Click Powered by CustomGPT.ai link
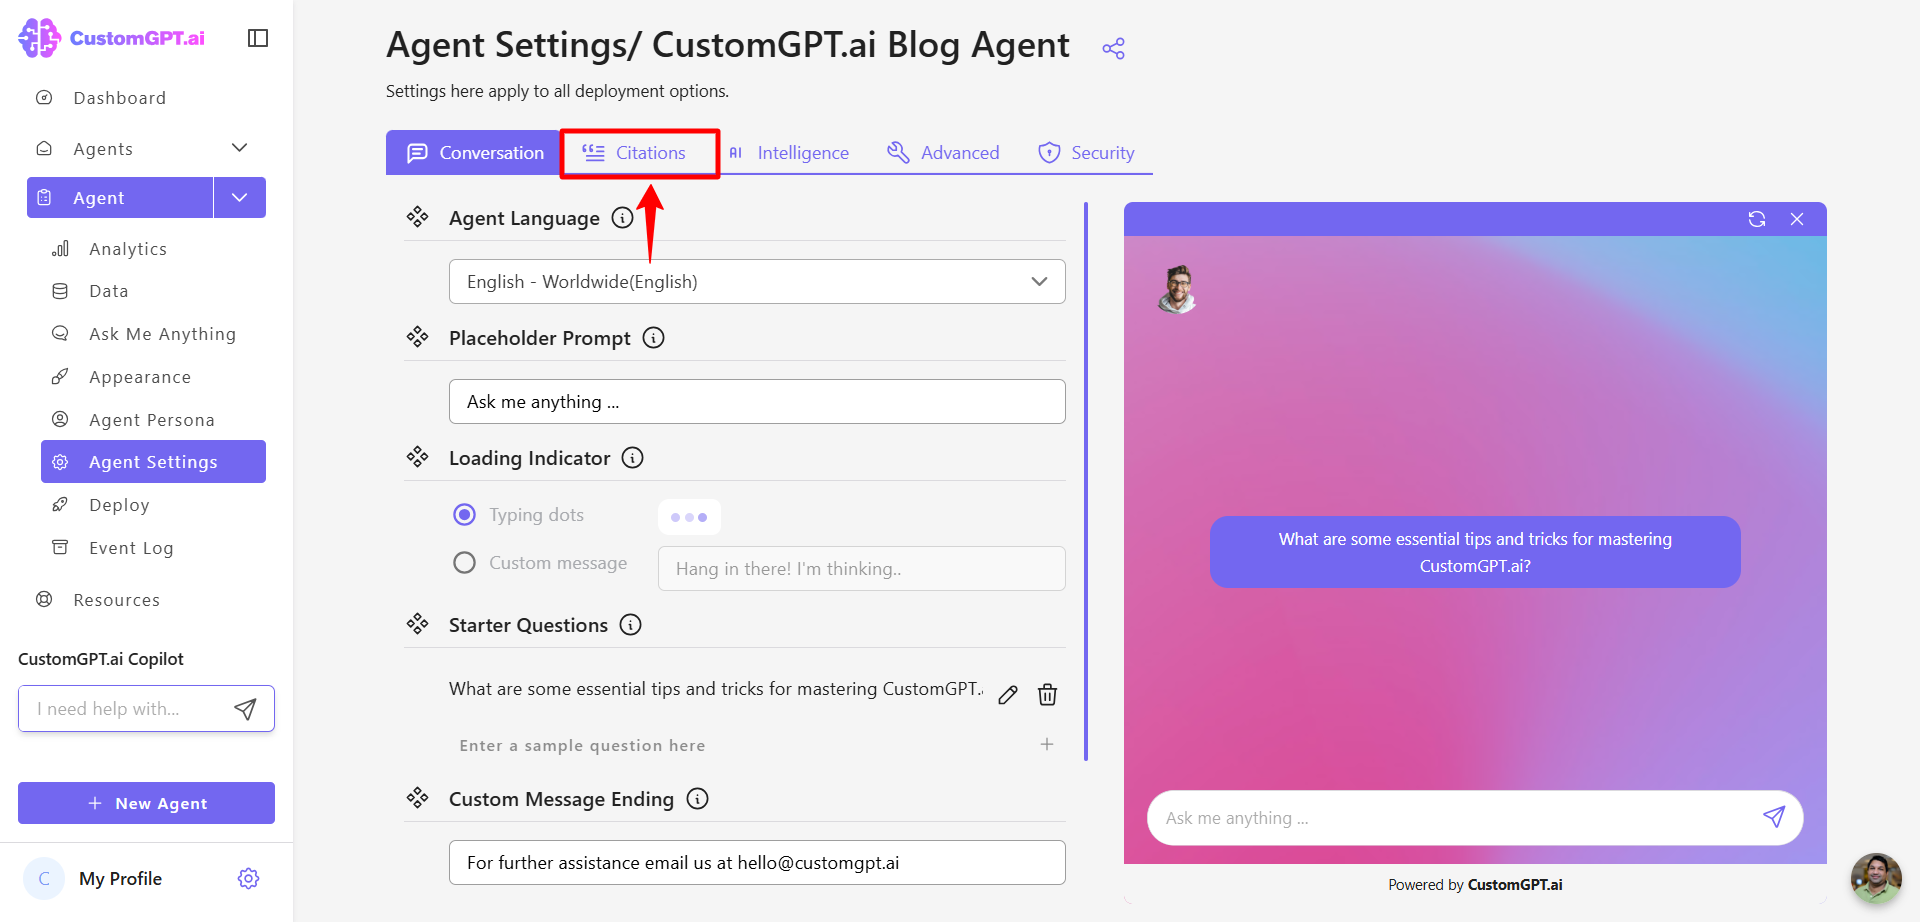 pos(1475,885)
